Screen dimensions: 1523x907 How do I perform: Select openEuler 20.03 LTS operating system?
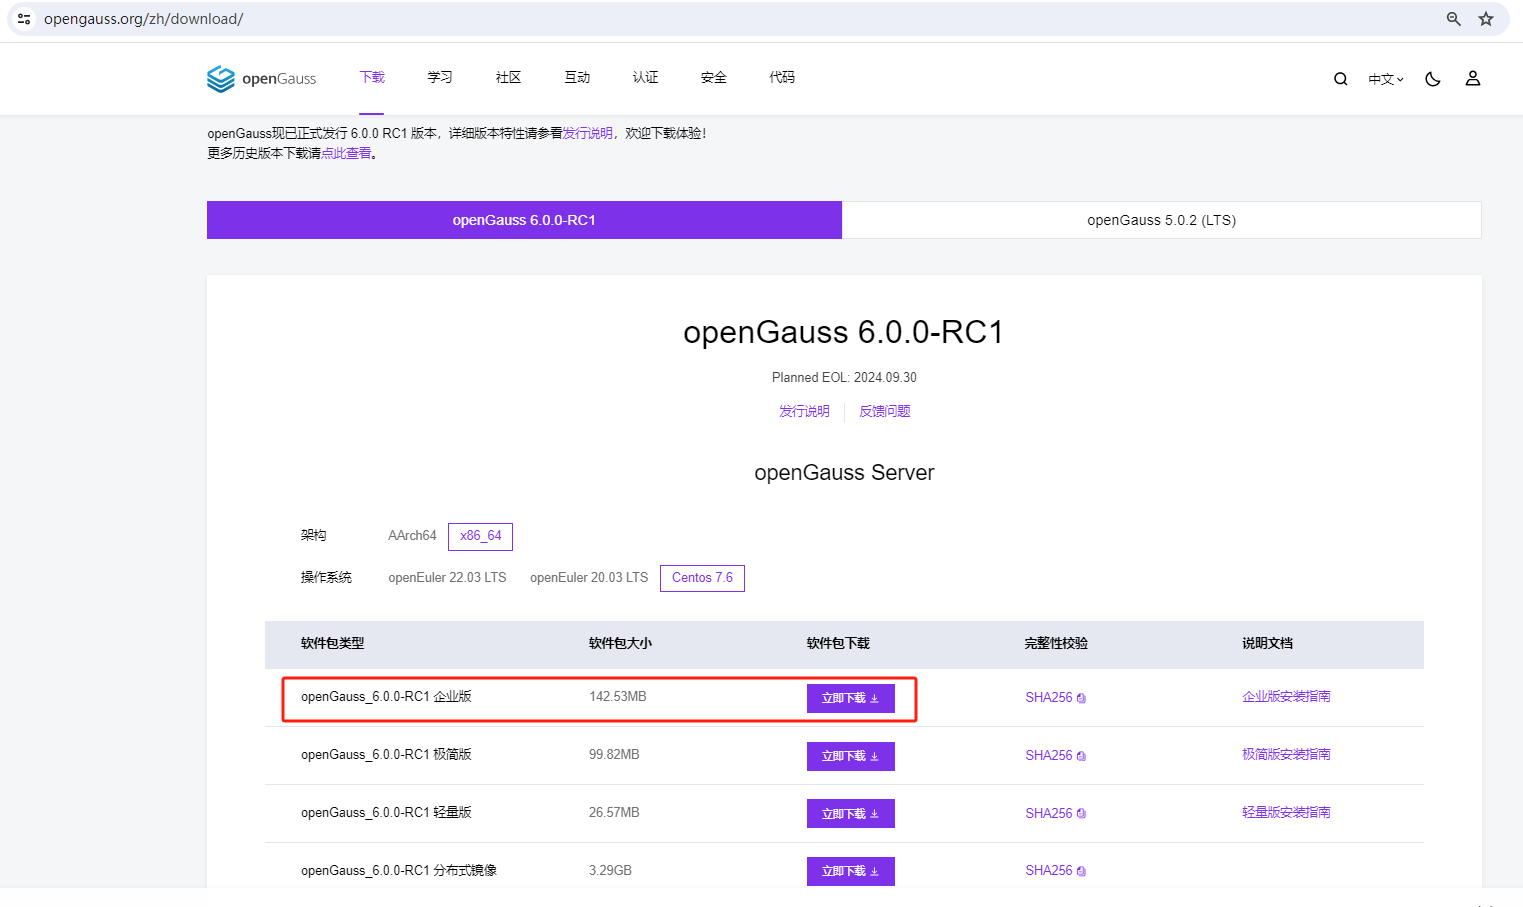589,578
